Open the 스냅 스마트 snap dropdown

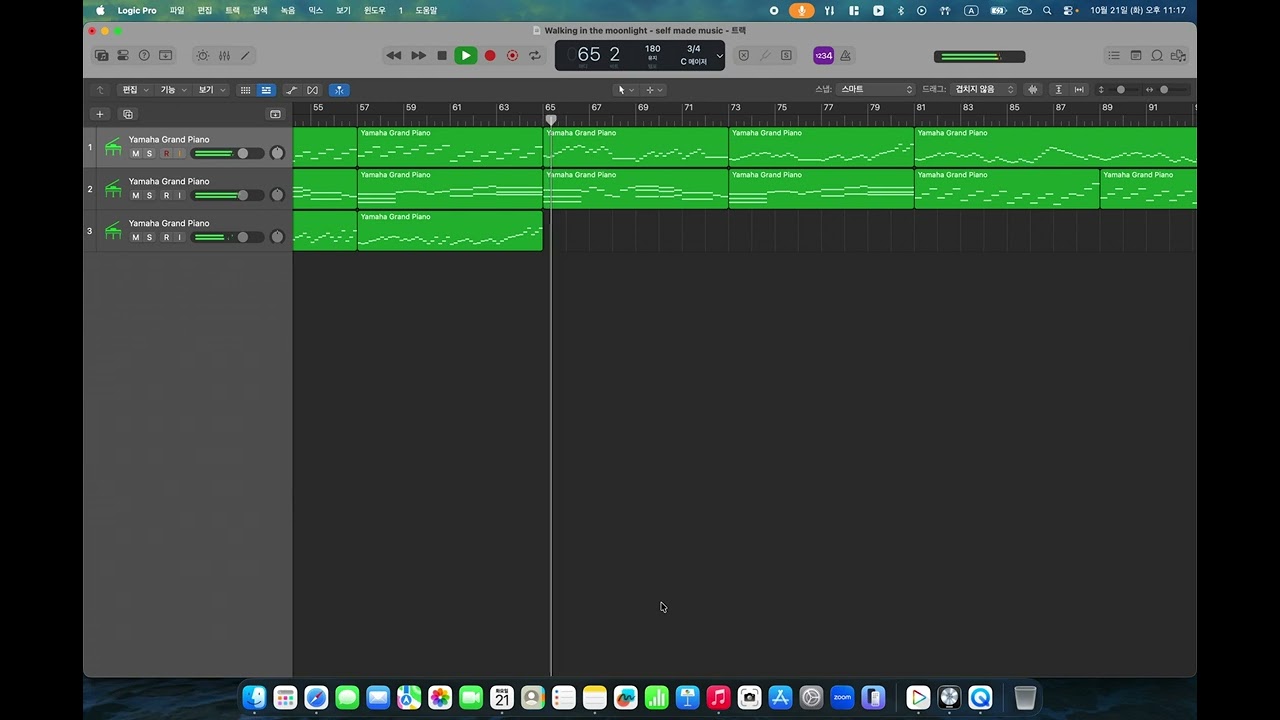click(x=876, y=90)
